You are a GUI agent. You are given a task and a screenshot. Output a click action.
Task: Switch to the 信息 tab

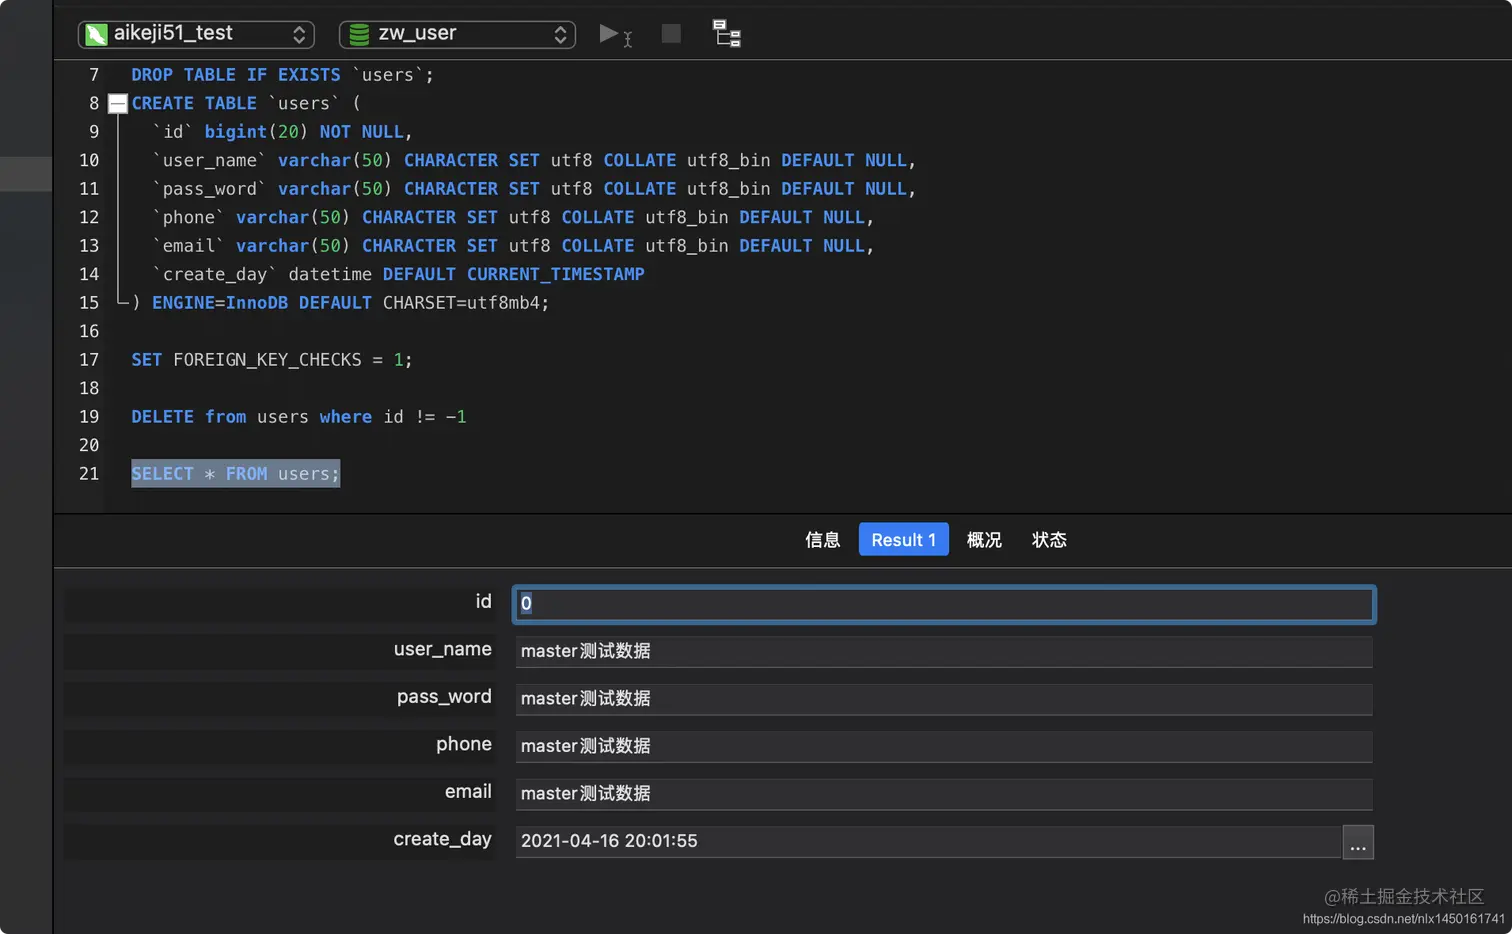pos(822,540)
